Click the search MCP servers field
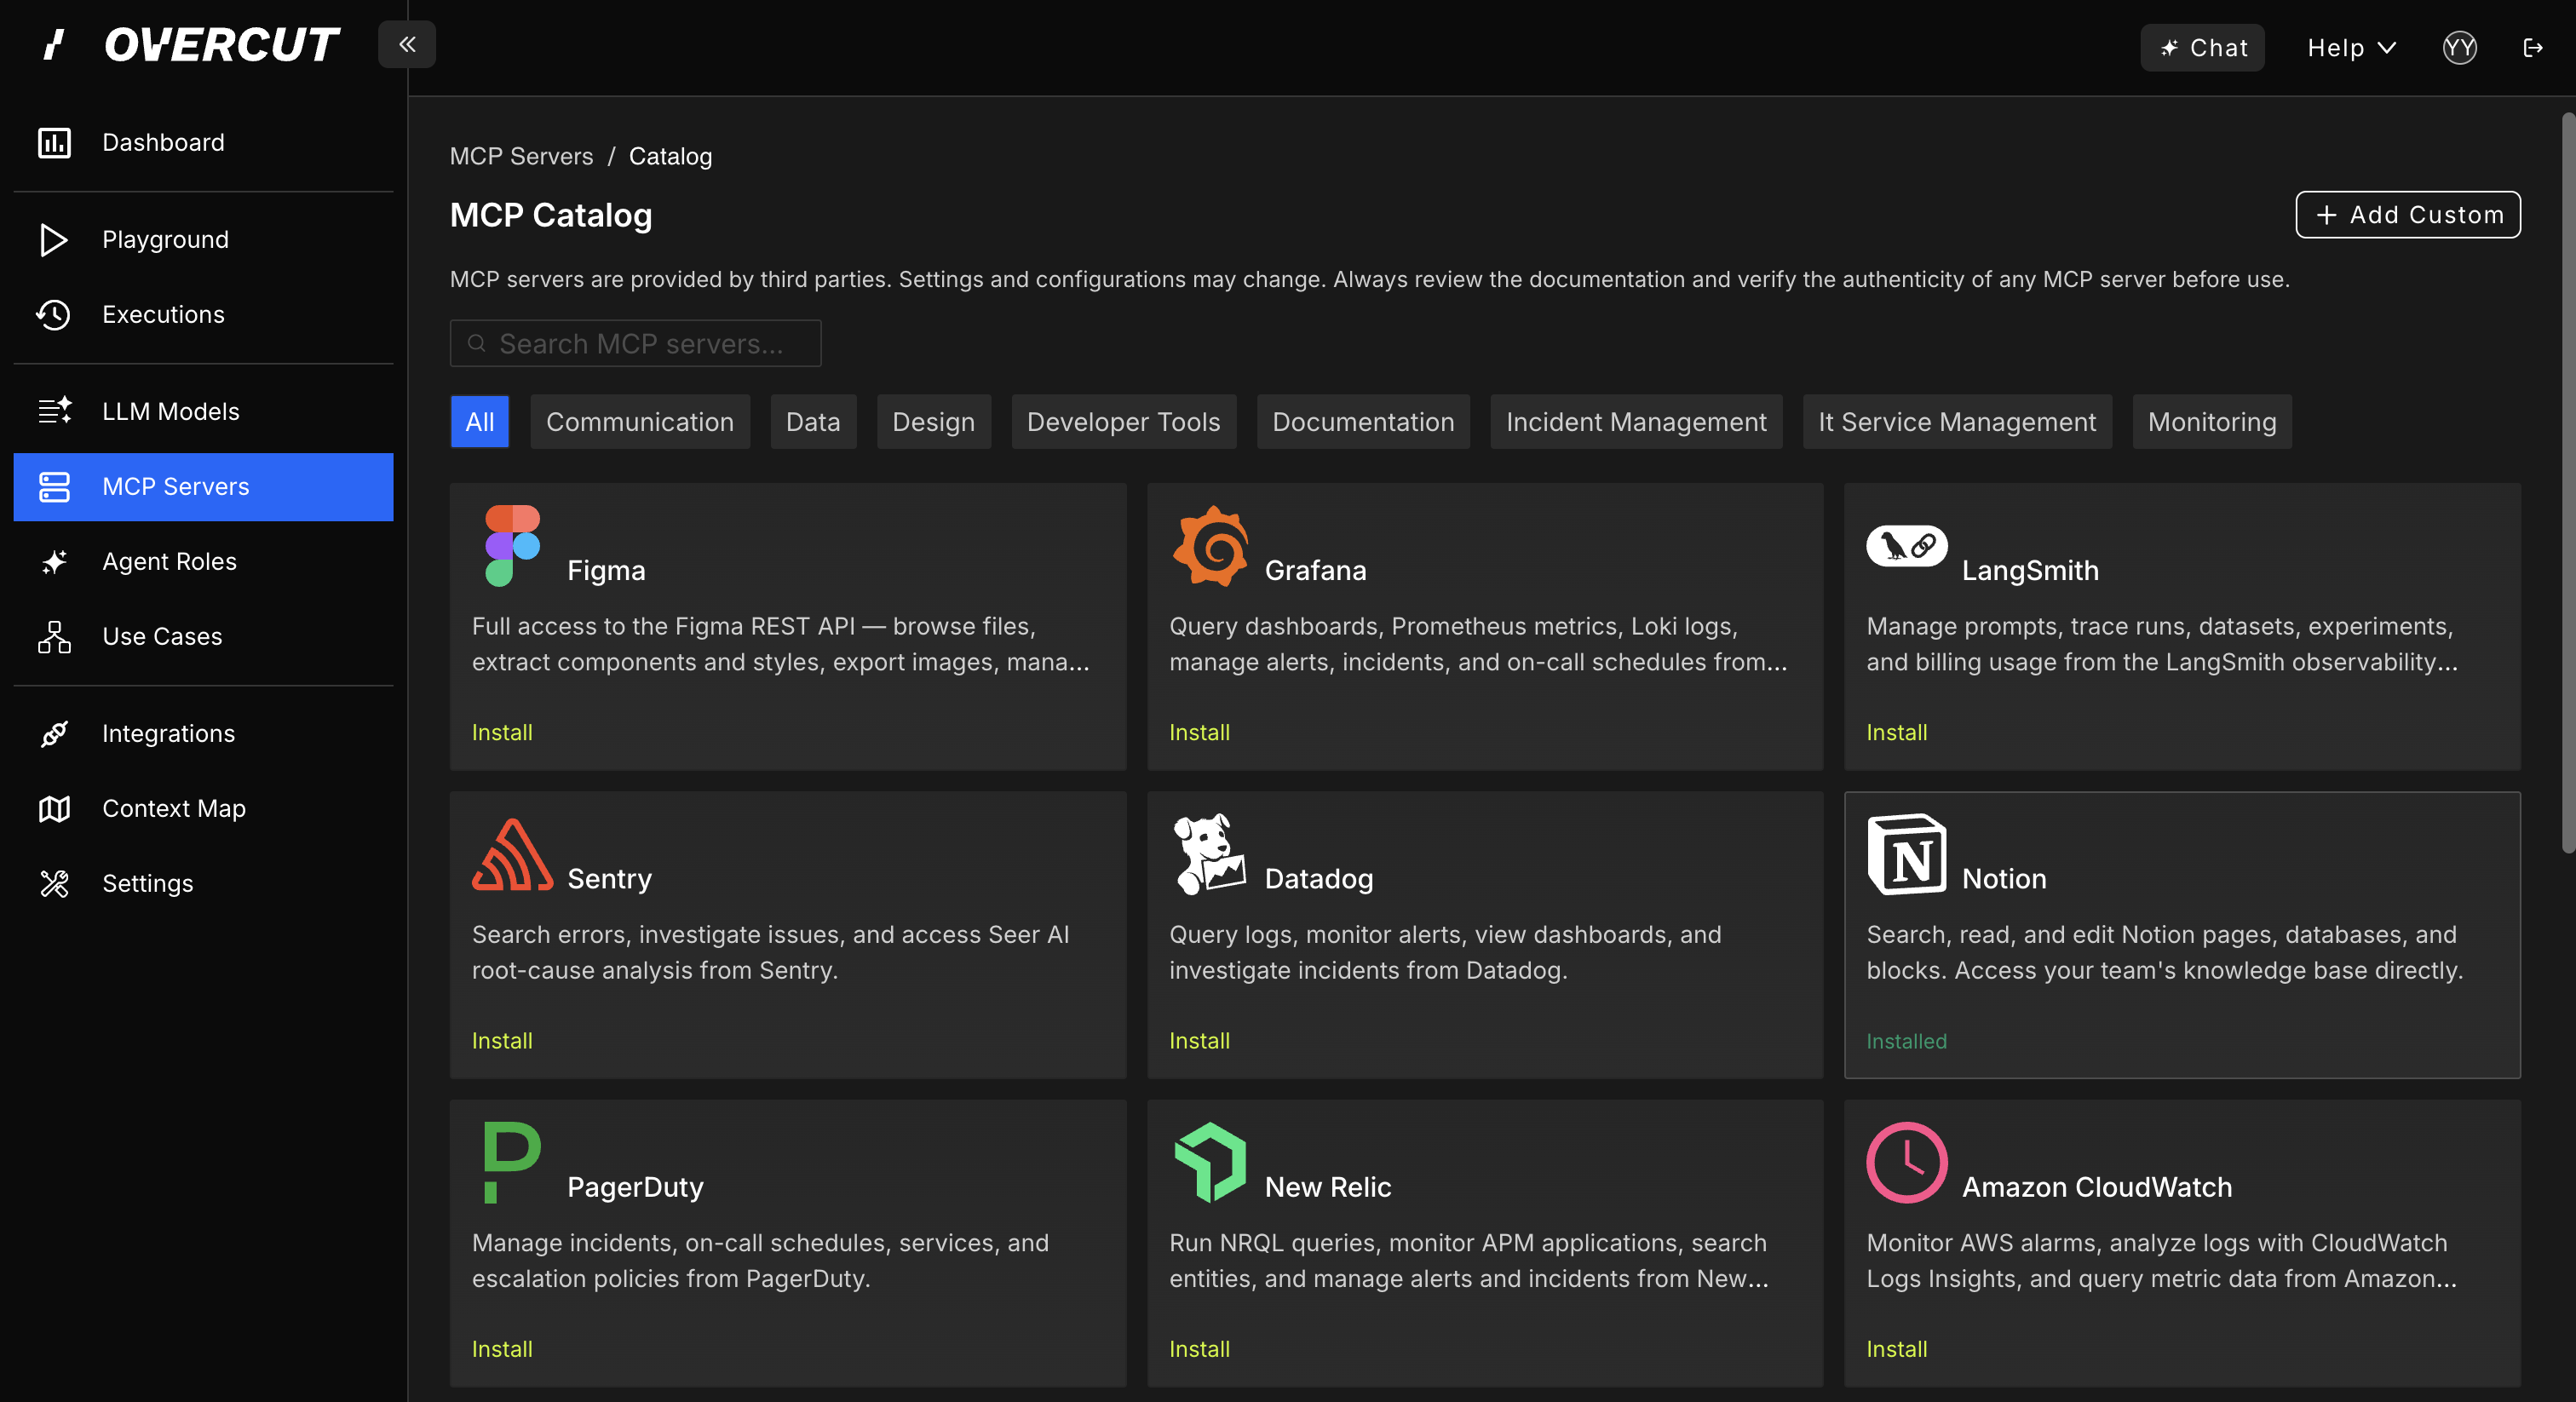 635,343
